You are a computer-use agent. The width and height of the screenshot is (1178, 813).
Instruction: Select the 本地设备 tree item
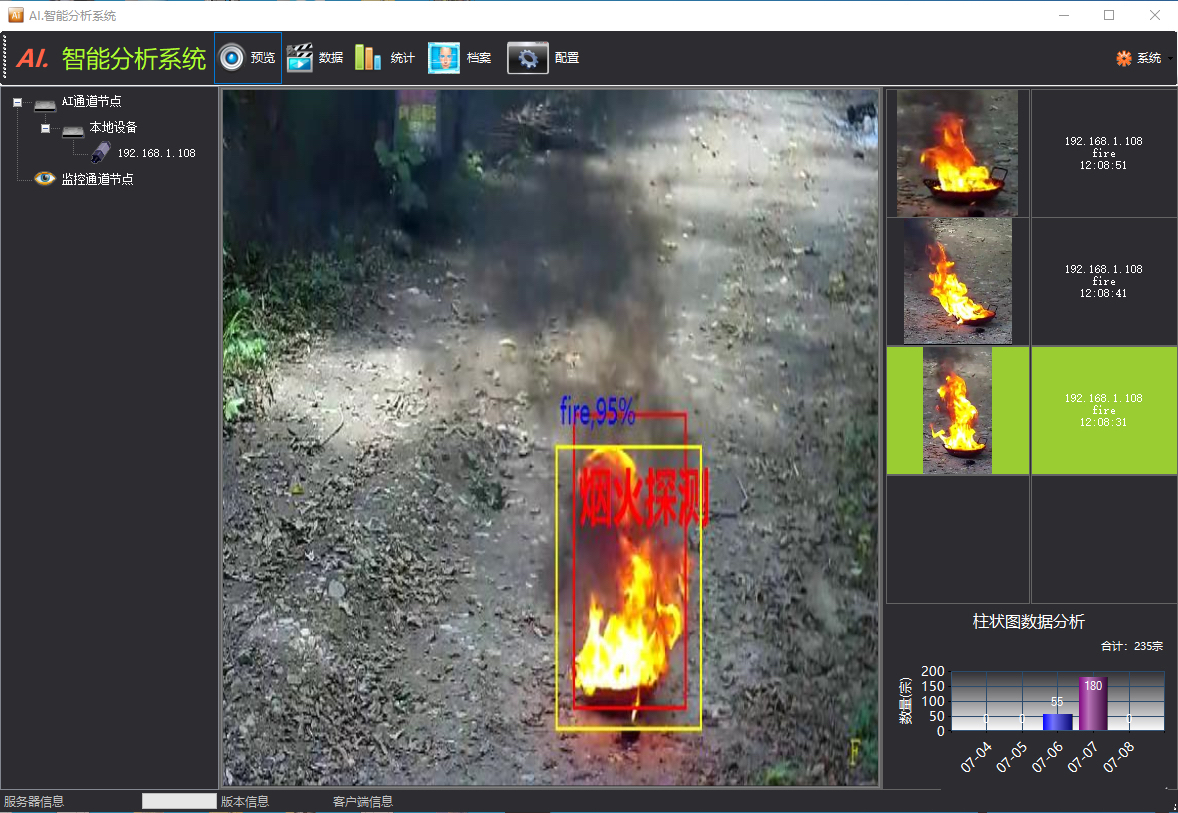pos(113,128)
